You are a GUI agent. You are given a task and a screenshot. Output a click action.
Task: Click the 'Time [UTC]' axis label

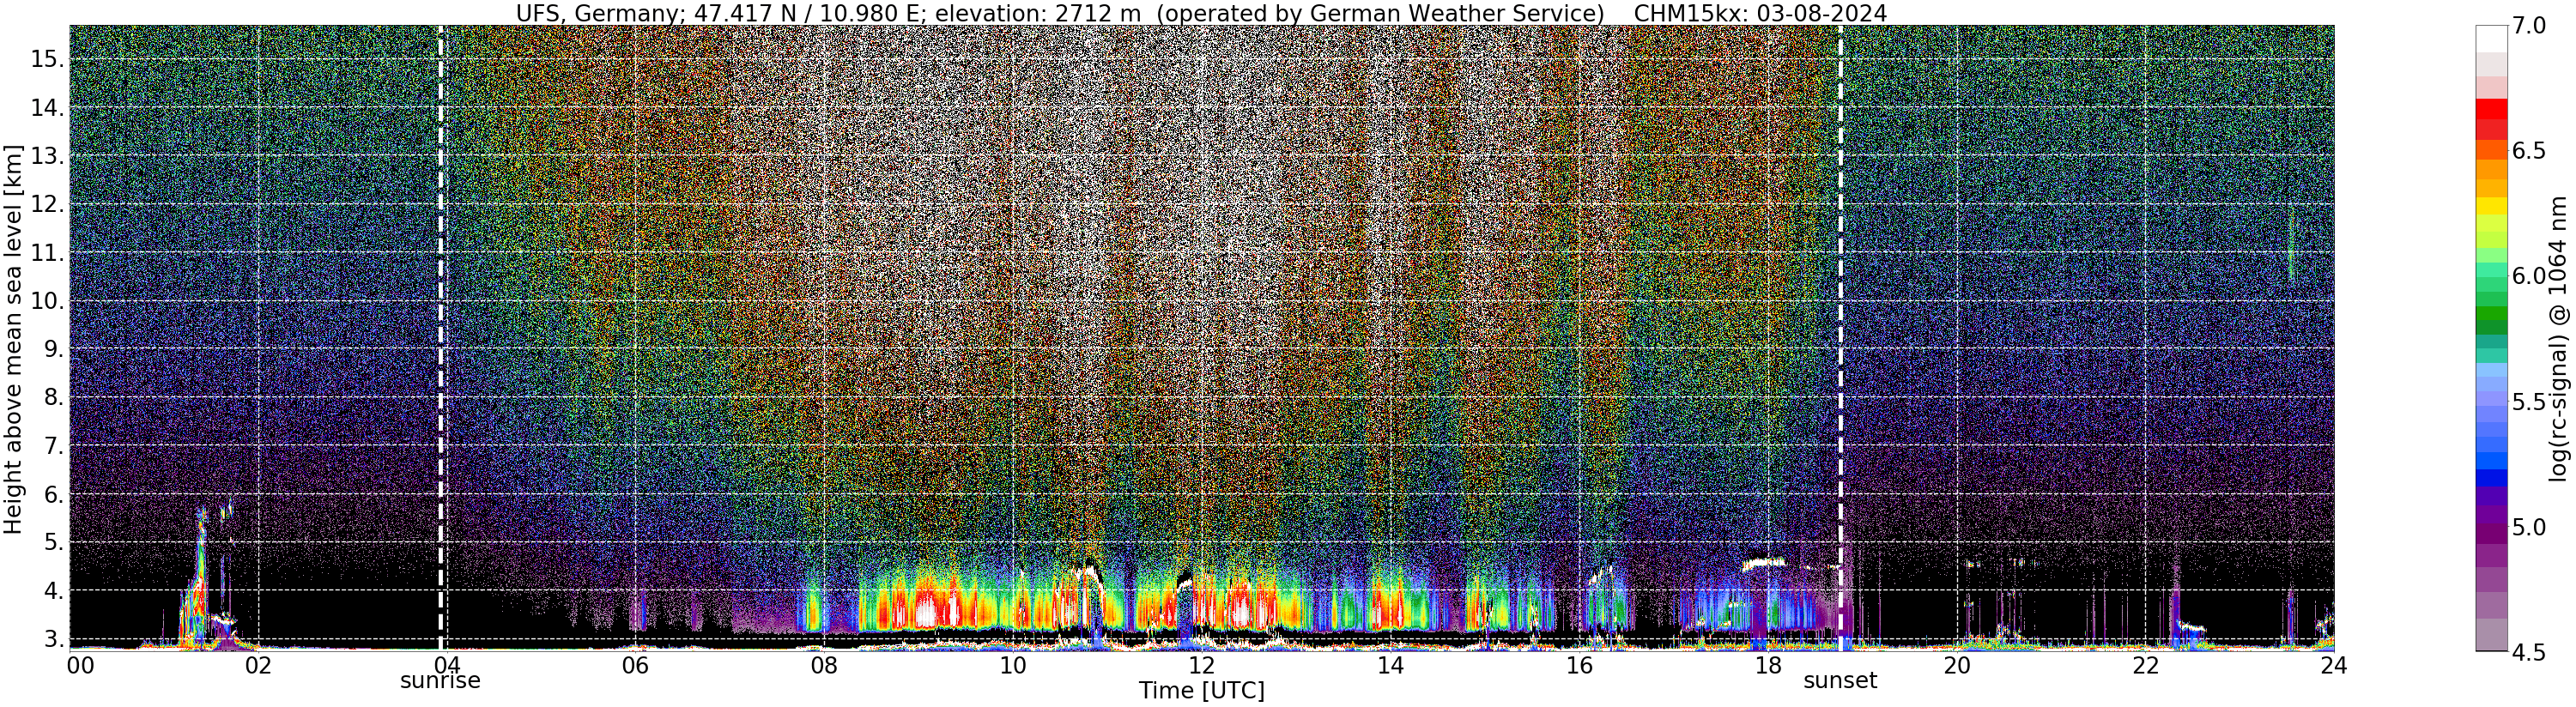[x=1201, y=691]
